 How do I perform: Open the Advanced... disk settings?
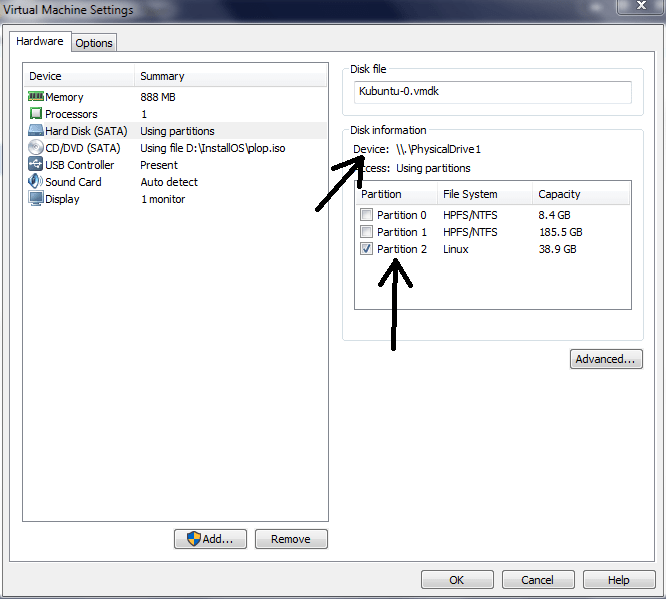tap(606, 359)
